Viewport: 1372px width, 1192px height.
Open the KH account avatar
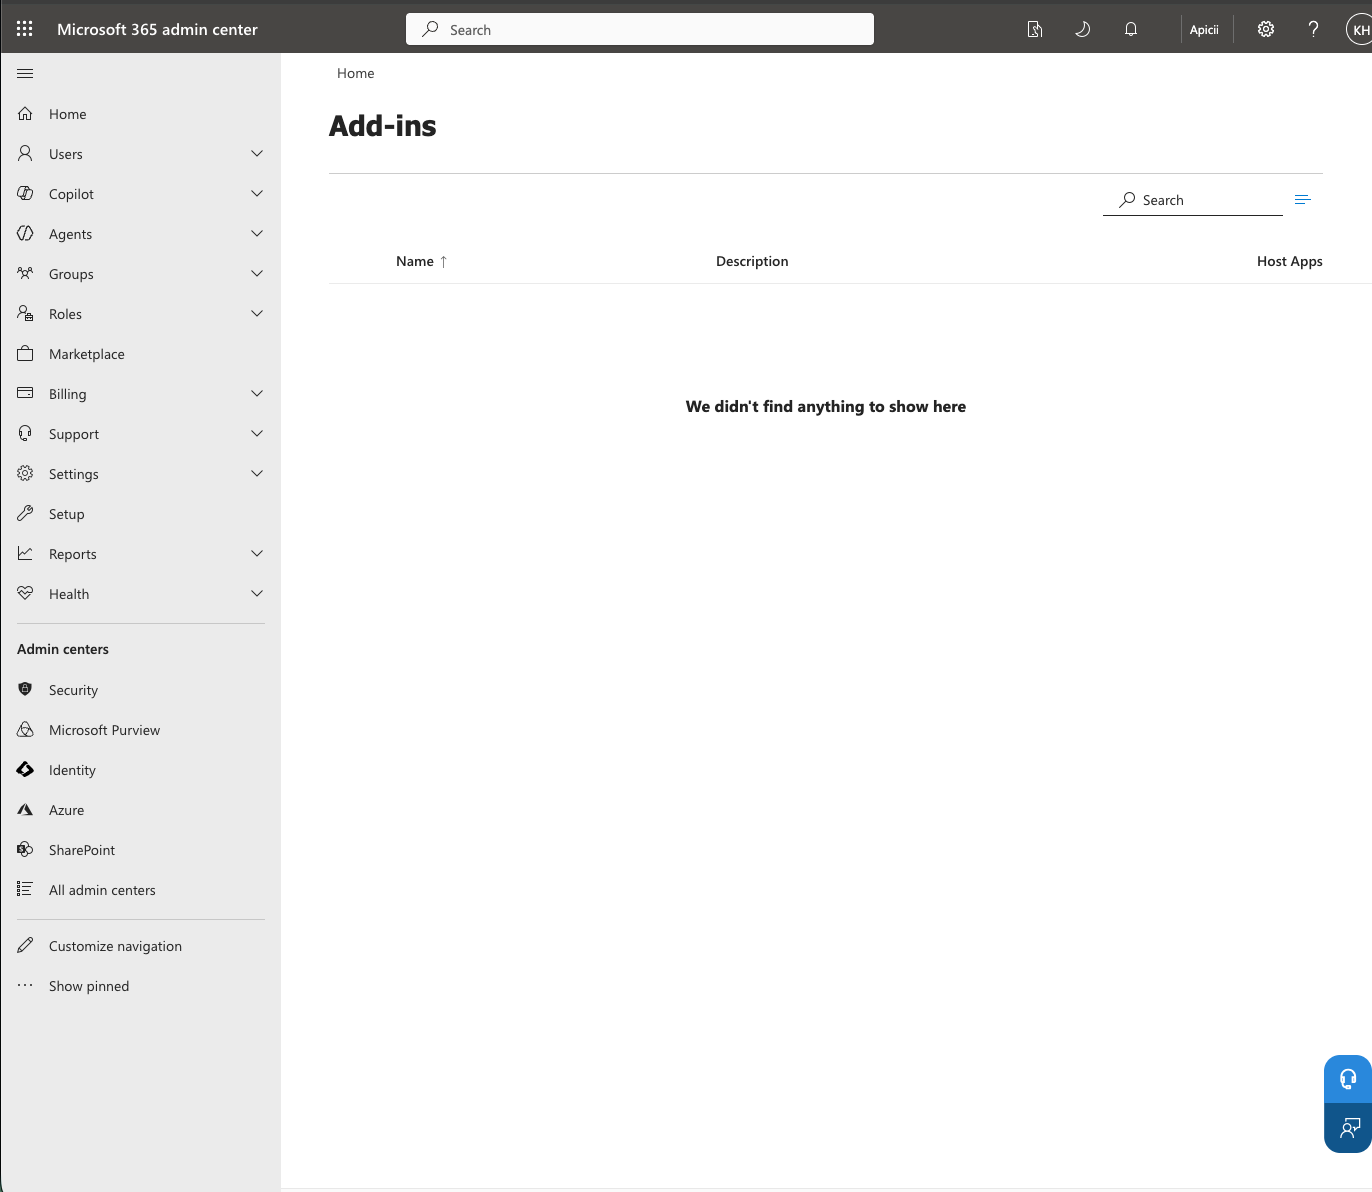pos(1360,30)
